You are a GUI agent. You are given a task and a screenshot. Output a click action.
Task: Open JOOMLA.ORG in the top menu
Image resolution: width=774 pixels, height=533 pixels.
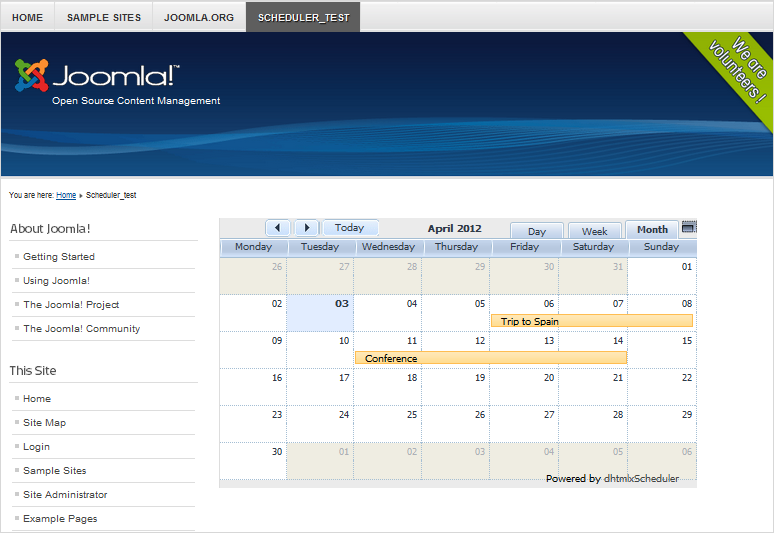(x=199, y=17)
